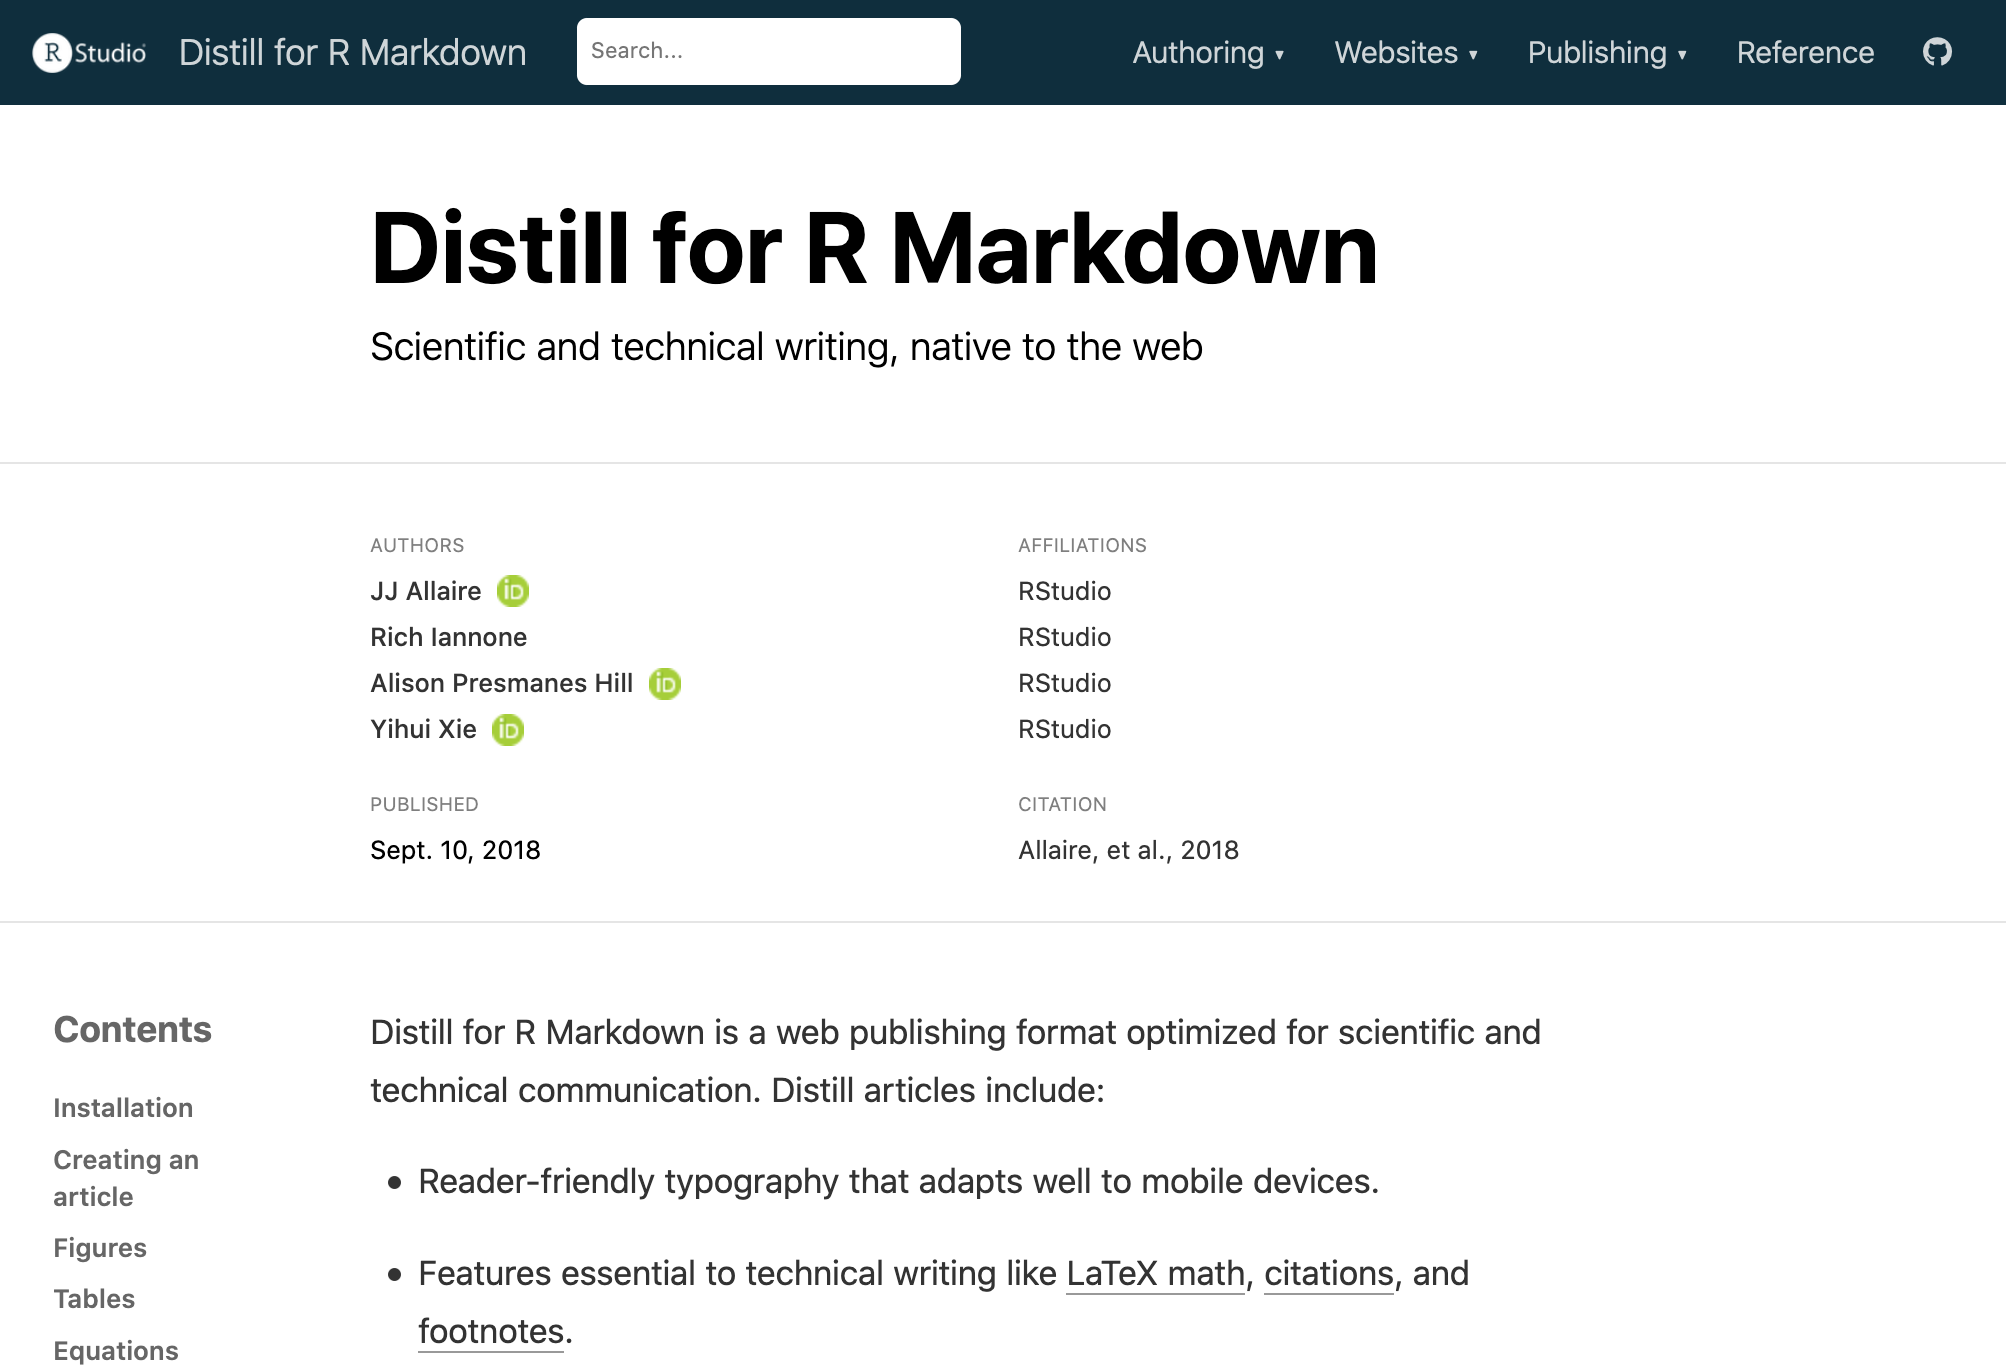The height and width of the screenshot is (1372, 2006).
Task: Click Yihui Xie's ORCID badge
Action: click(507, 730)
